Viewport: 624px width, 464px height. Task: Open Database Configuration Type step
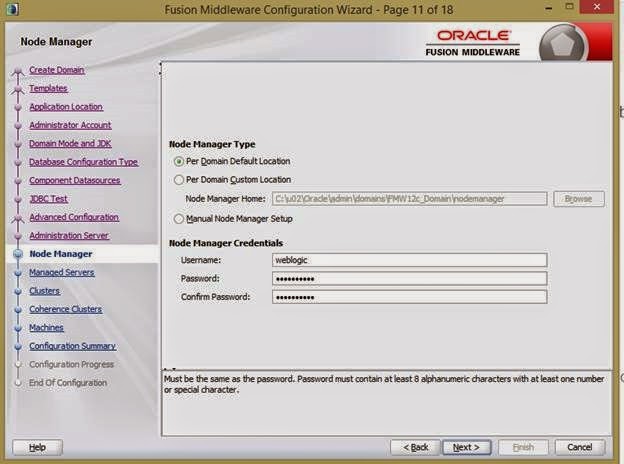coord(84,162)
